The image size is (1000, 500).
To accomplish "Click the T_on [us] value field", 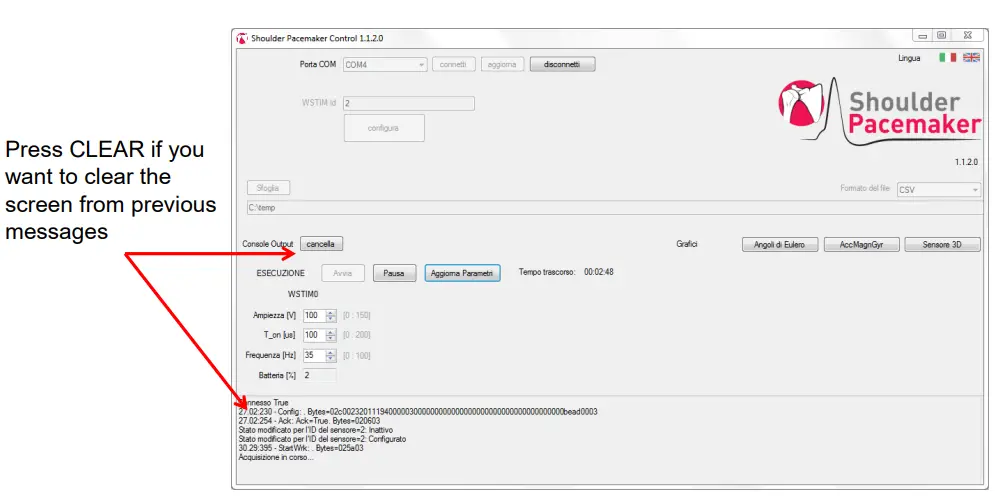I will 314,335.
